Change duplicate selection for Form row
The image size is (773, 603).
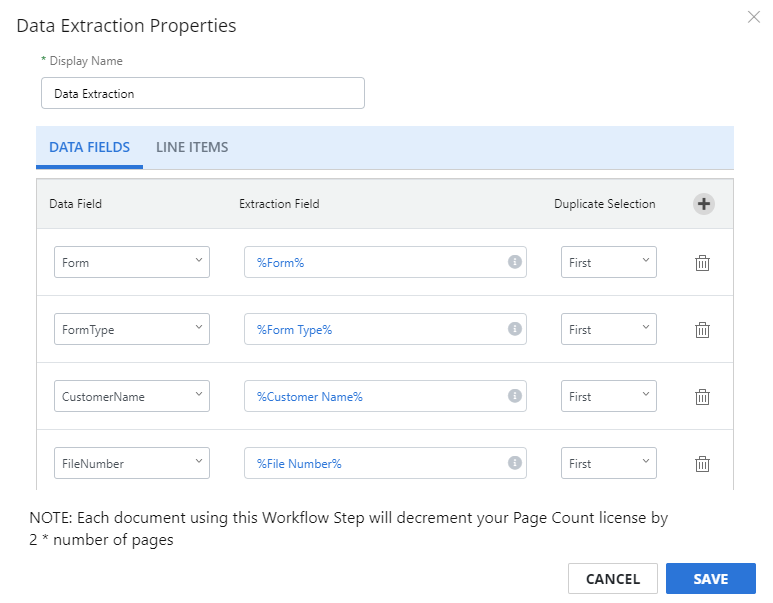pyautogui.click(x=608, y=262)
